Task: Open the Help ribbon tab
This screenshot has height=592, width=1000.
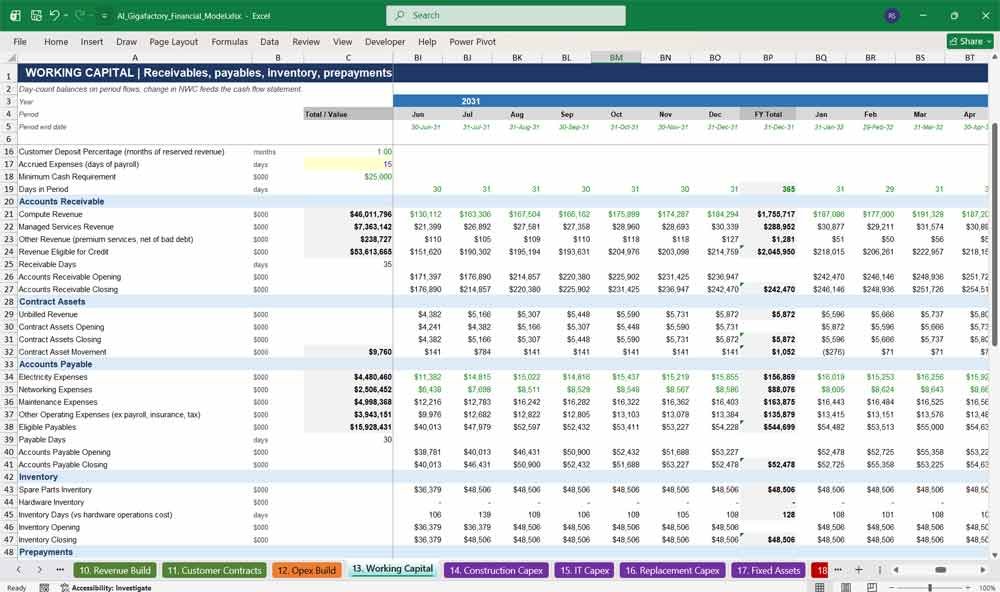Action: point(427,41)
